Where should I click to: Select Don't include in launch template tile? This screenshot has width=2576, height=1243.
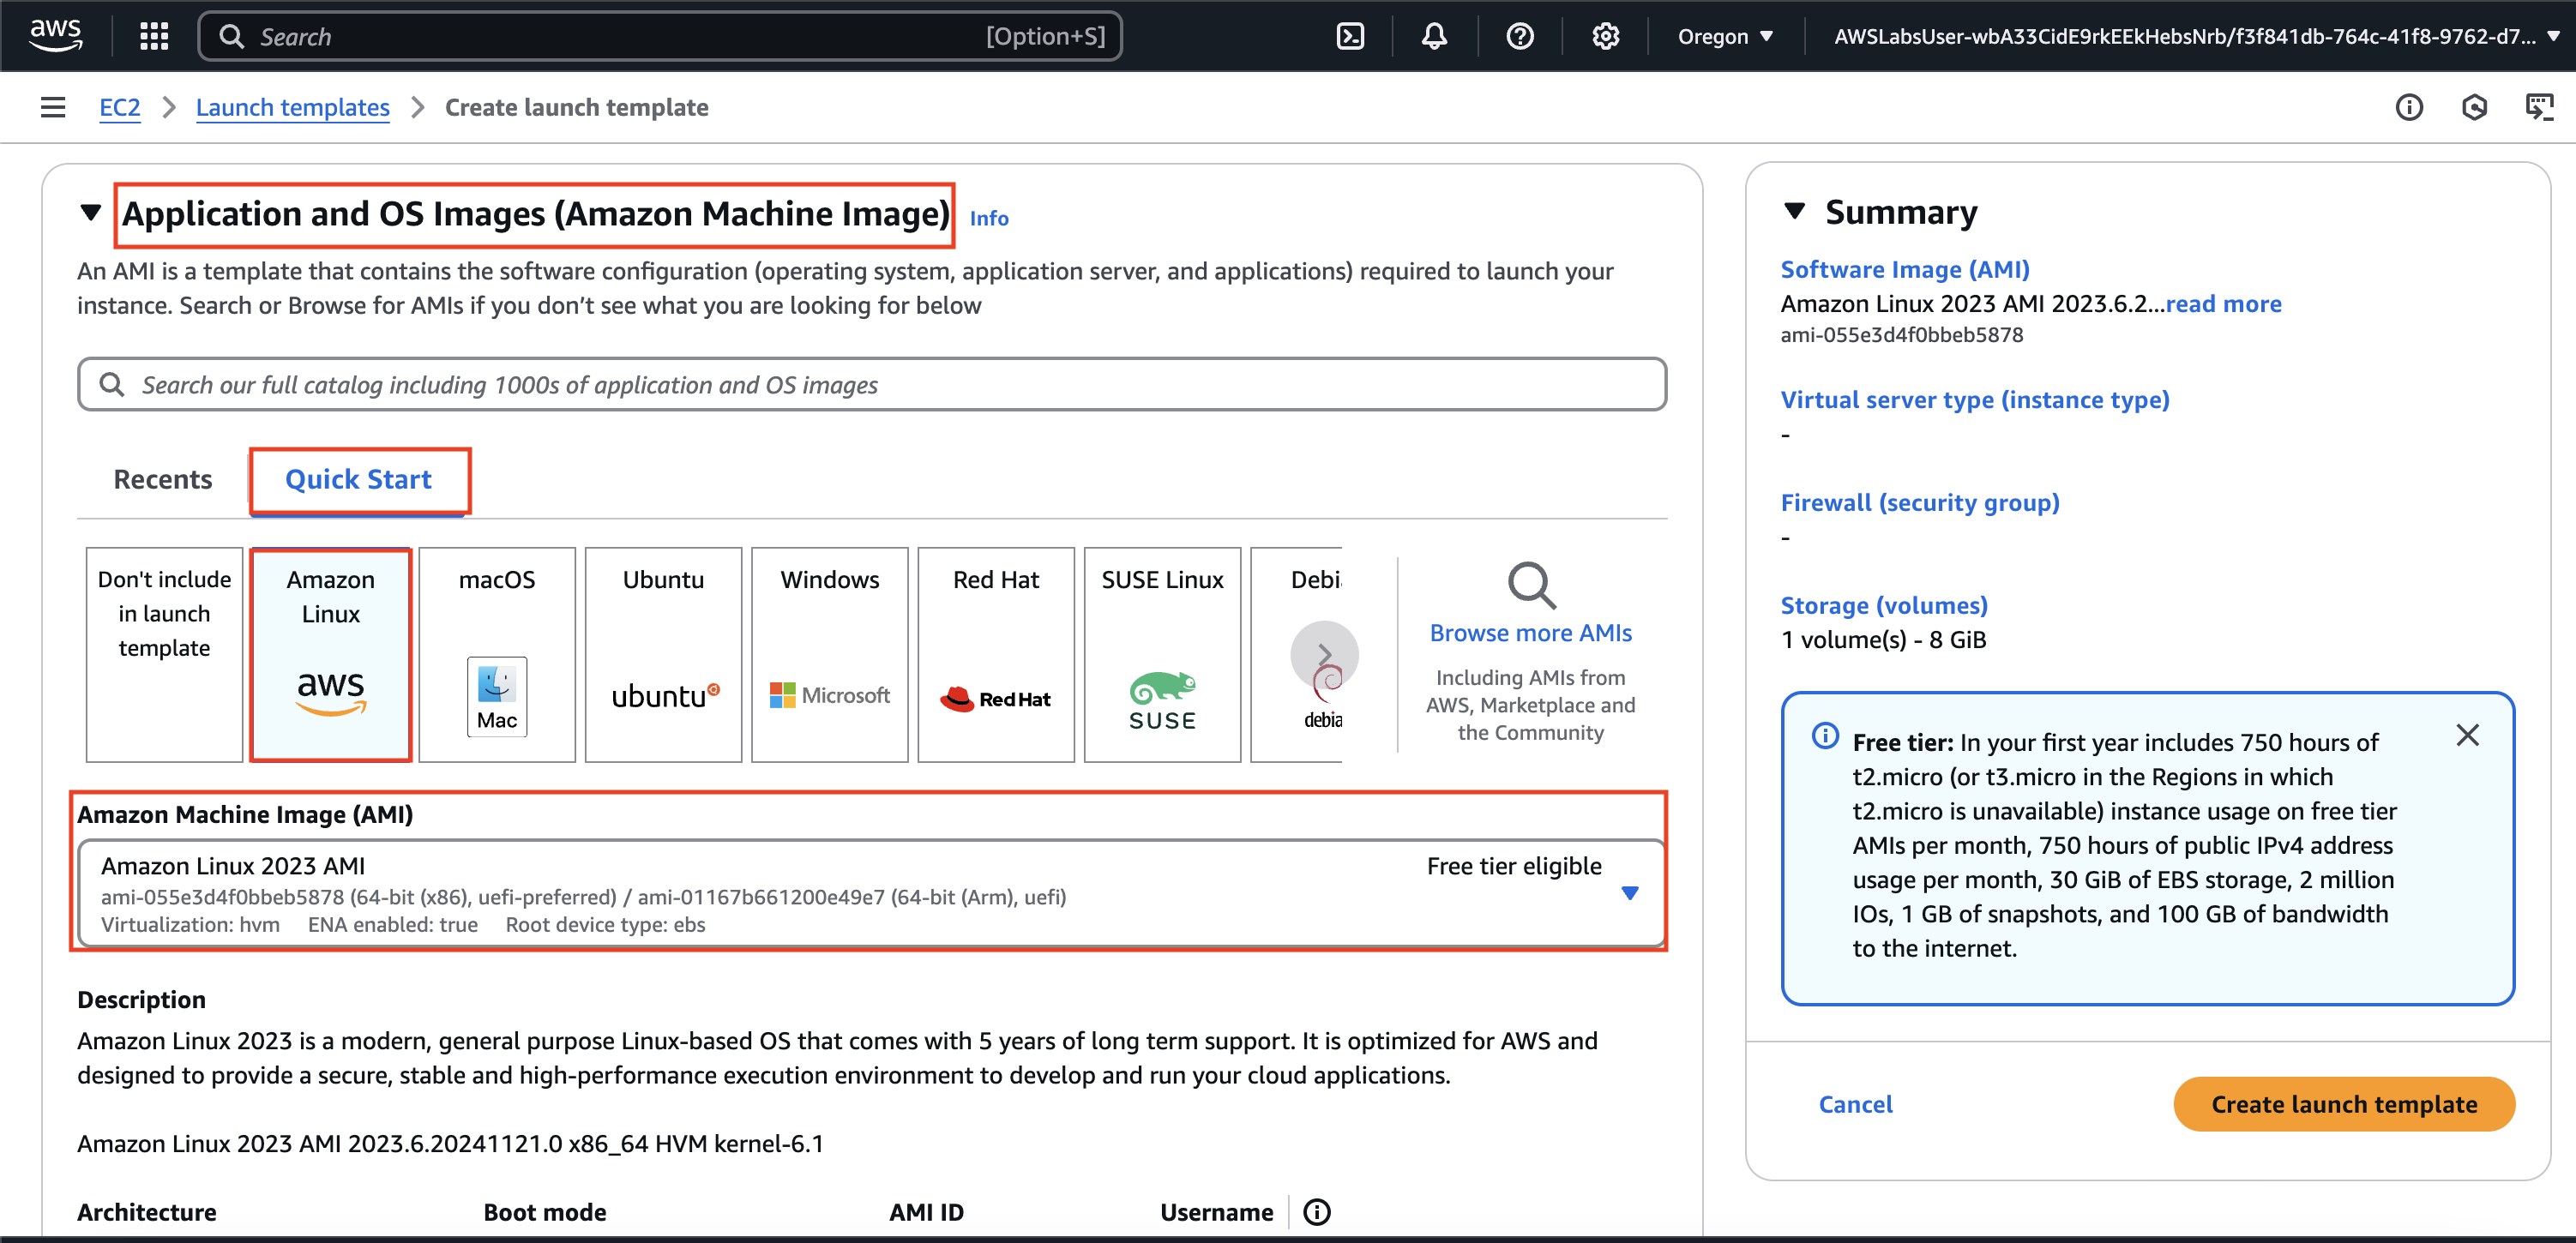click(x=164, y=654)
